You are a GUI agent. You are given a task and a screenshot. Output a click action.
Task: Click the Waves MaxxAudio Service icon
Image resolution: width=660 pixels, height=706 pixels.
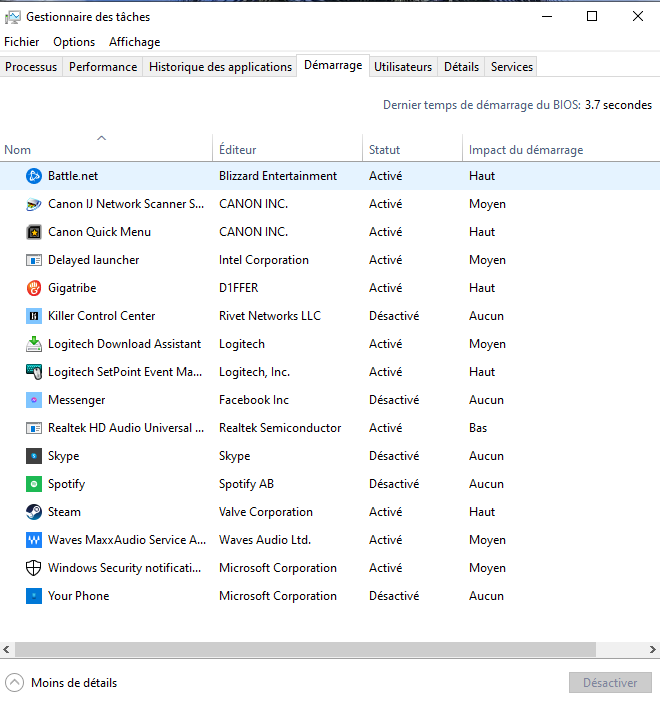point(34,540)
